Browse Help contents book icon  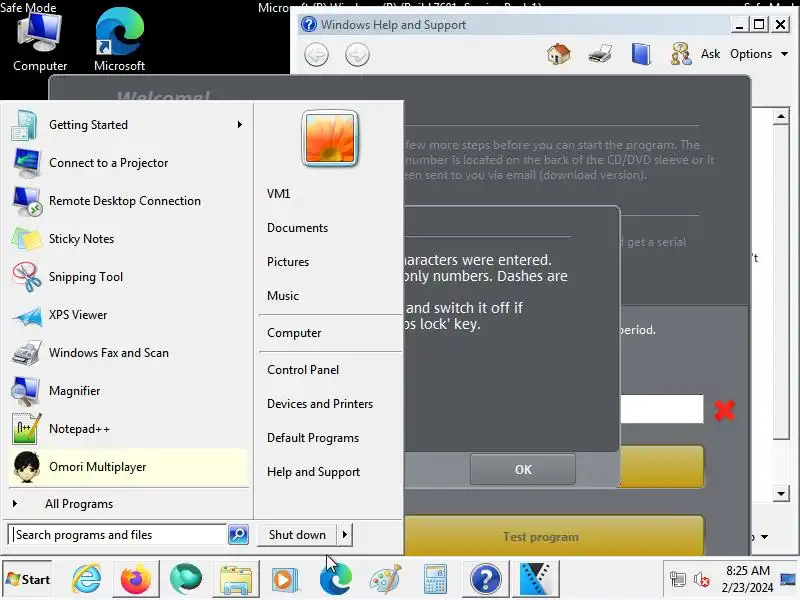tap(641, 54)
